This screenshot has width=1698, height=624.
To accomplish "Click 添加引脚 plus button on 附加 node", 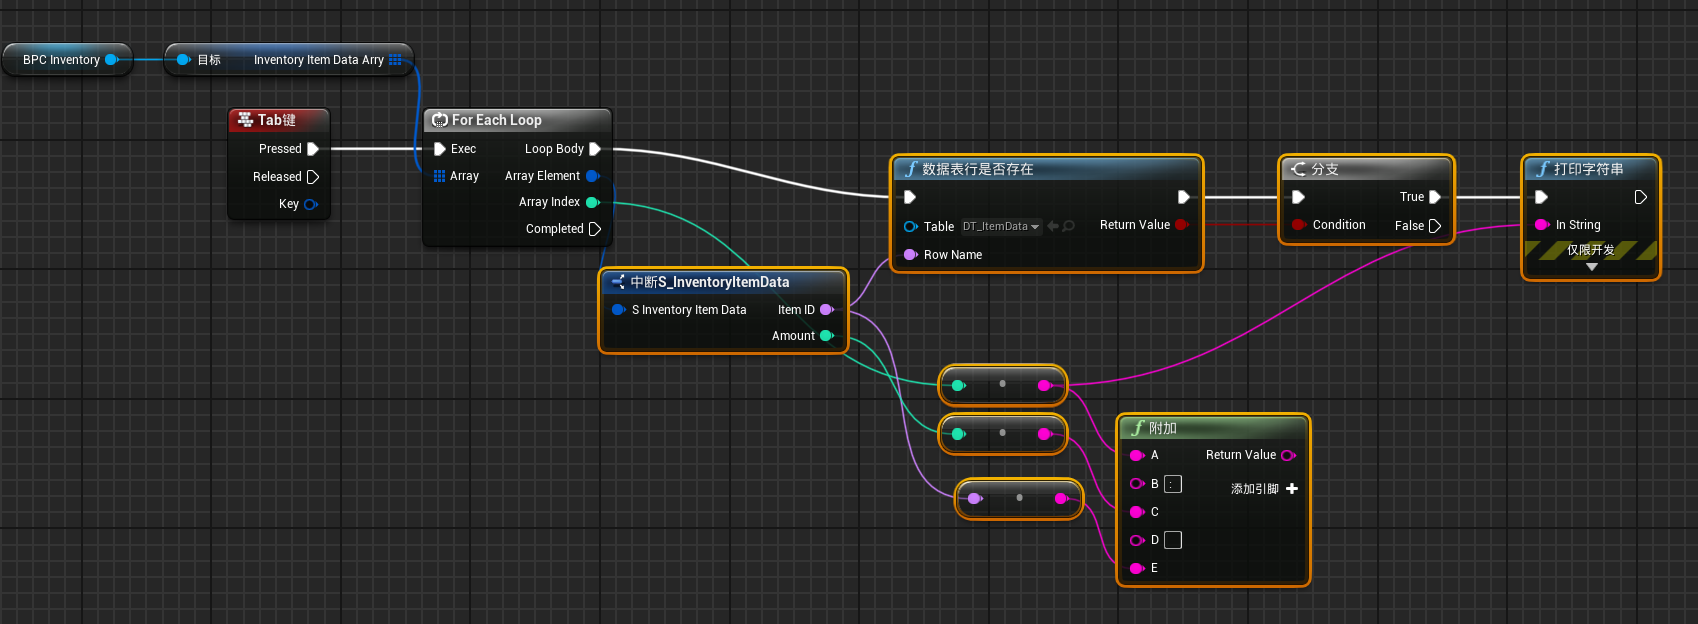I will tap(1292, 489).
